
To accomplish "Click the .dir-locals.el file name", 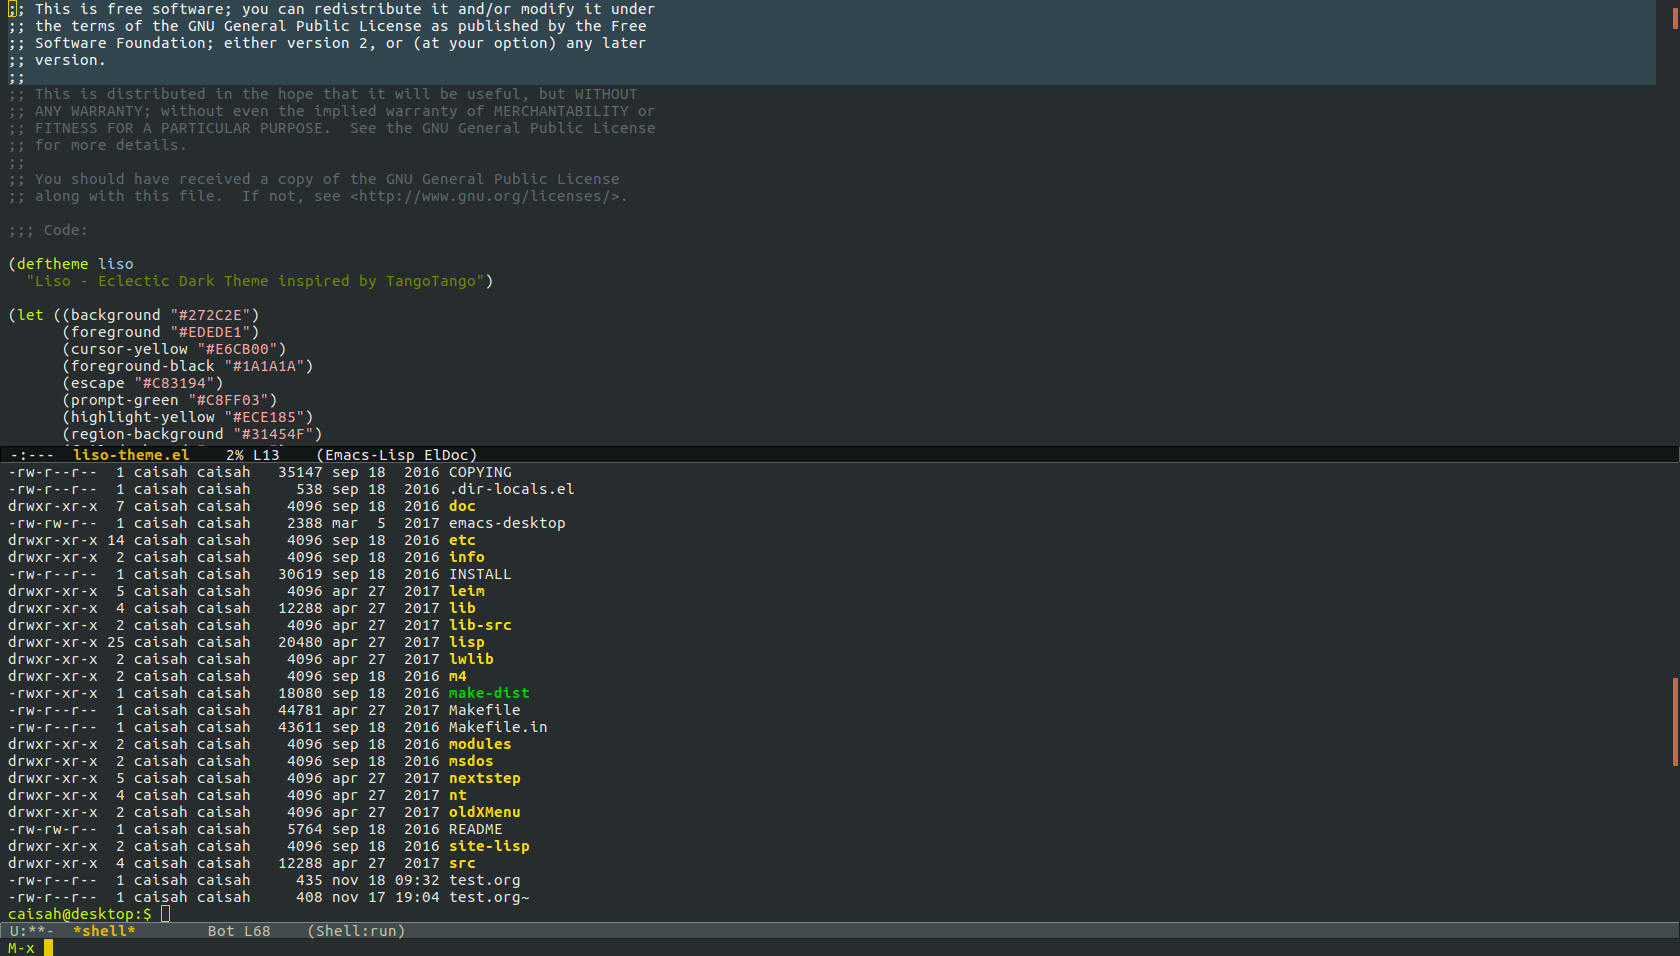I will coord(511,489).
